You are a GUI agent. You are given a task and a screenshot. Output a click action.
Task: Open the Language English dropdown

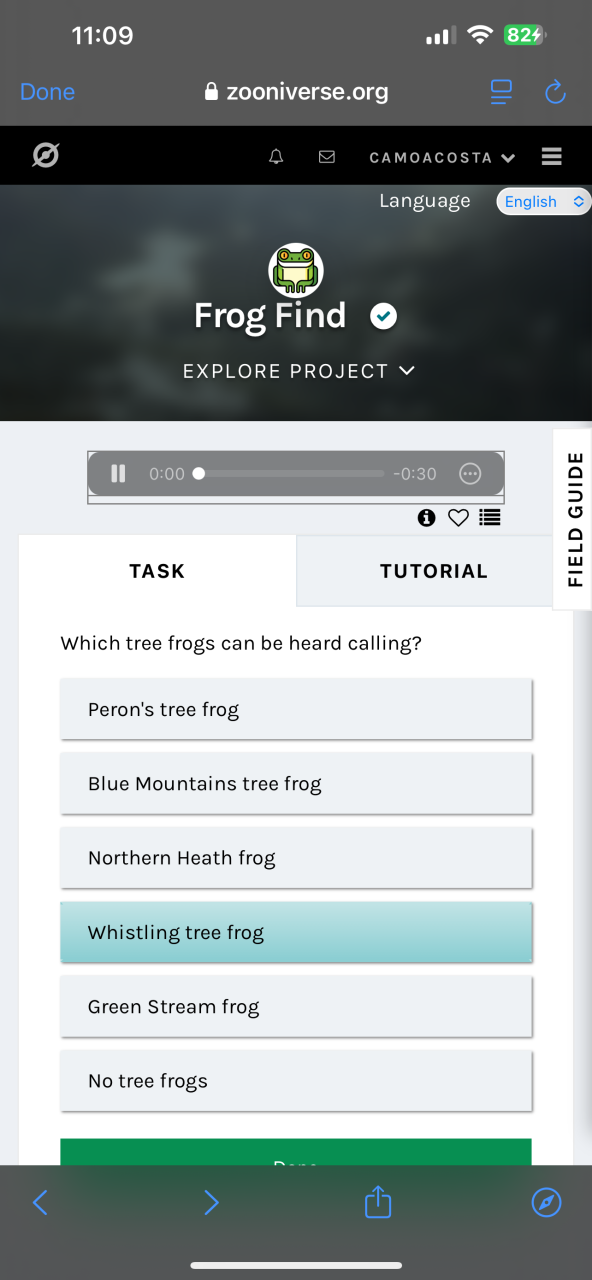pos(544,201)
